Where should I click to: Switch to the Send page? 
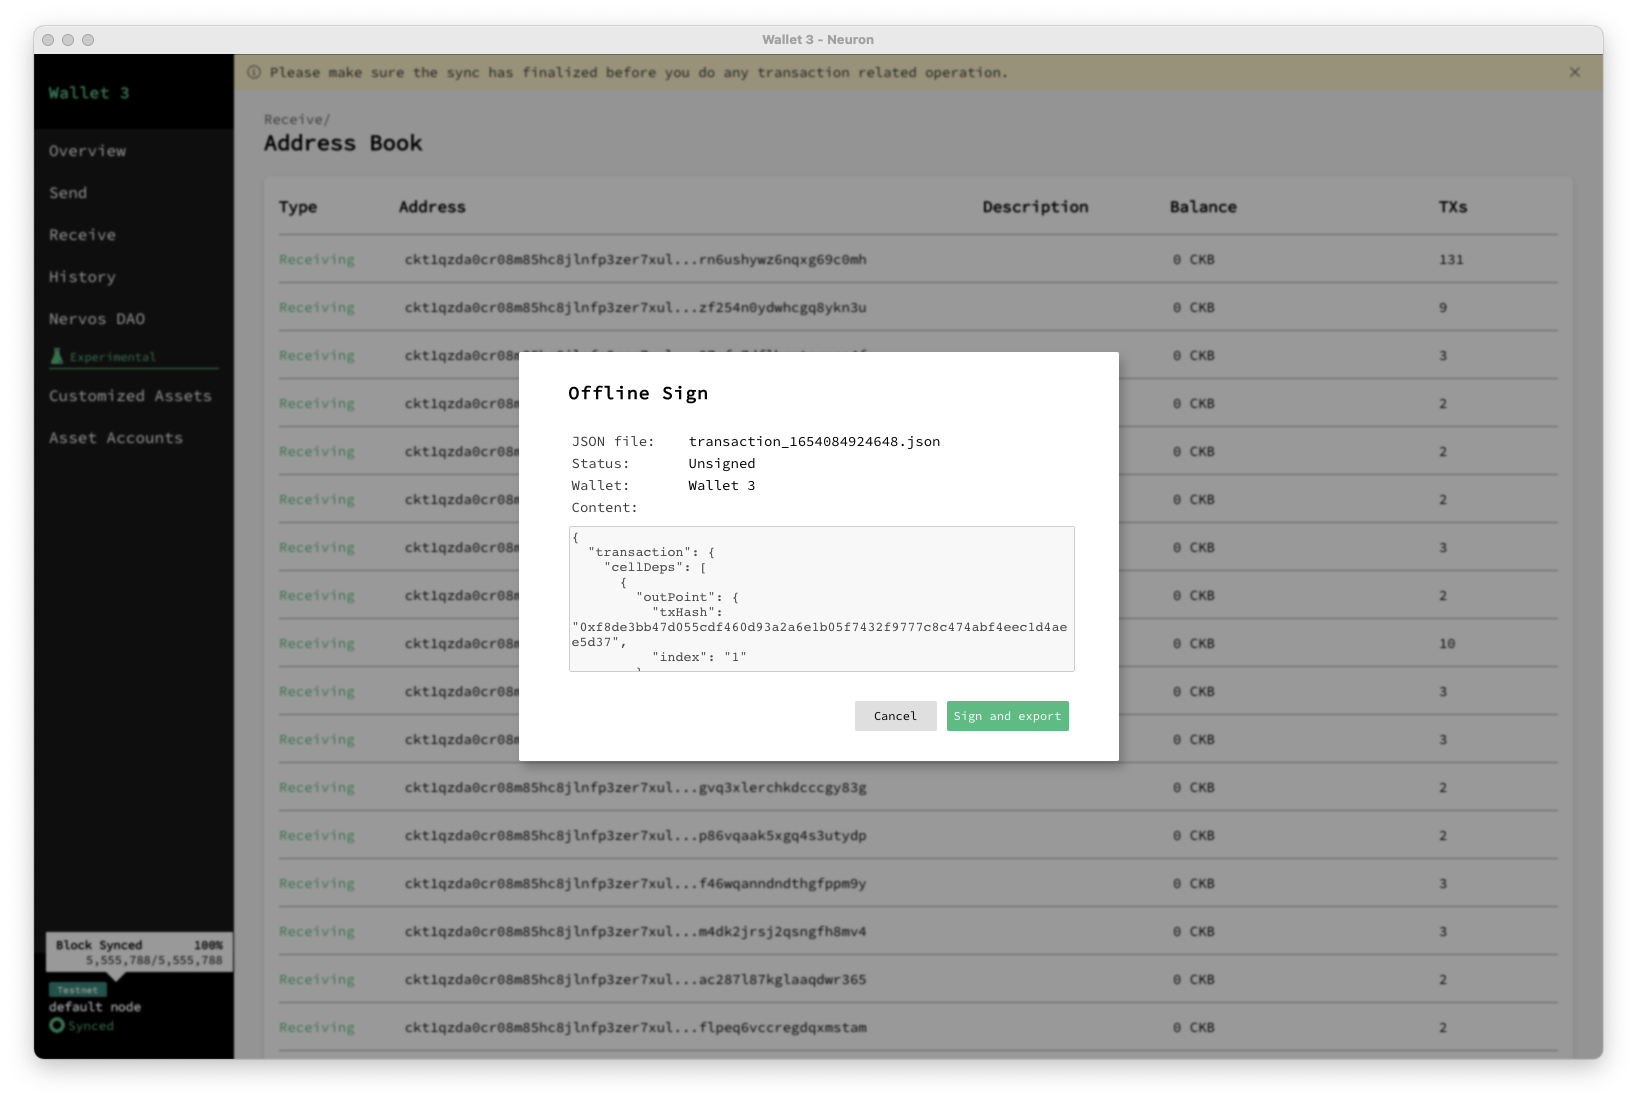tap(68, 192)
